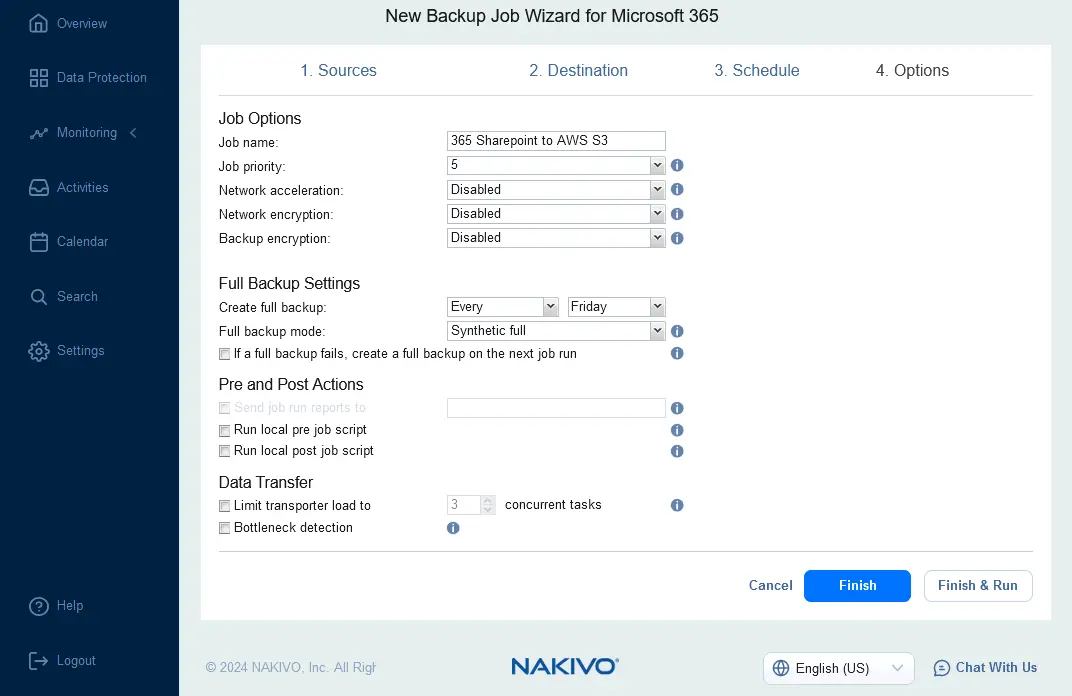The width and height of the screenshot is (1072, 696).
Task: Click the Logout arrow icon
Action: [x=38, y=660]
